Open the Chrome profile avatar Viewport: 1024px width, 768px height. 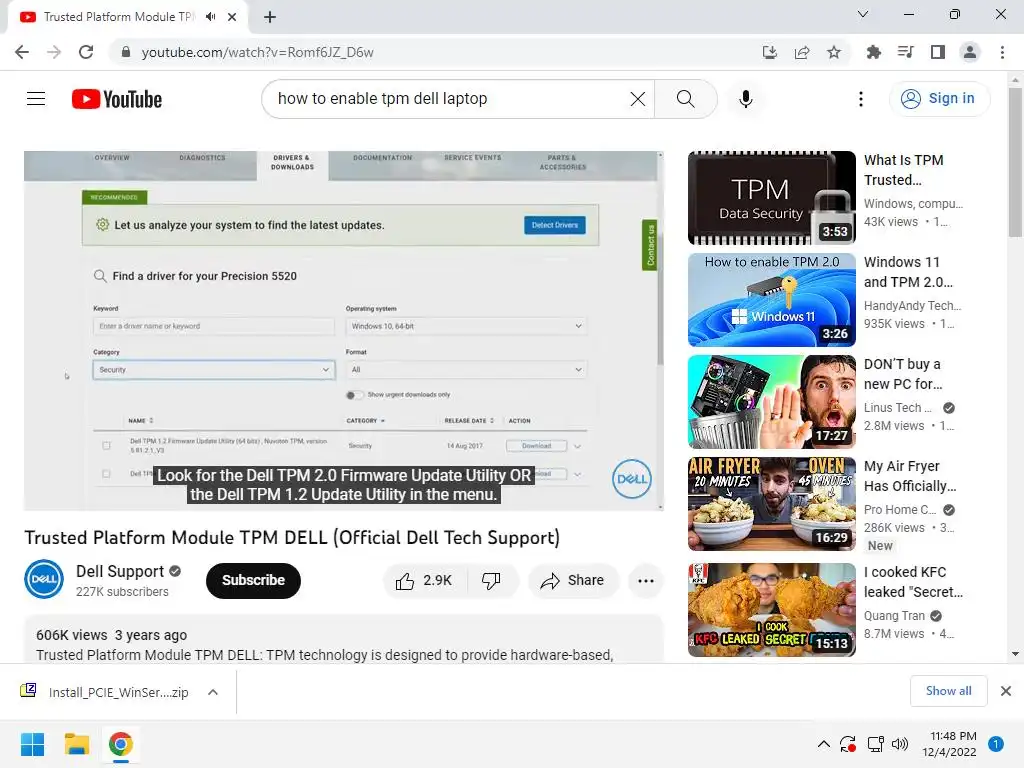point(970,52)
